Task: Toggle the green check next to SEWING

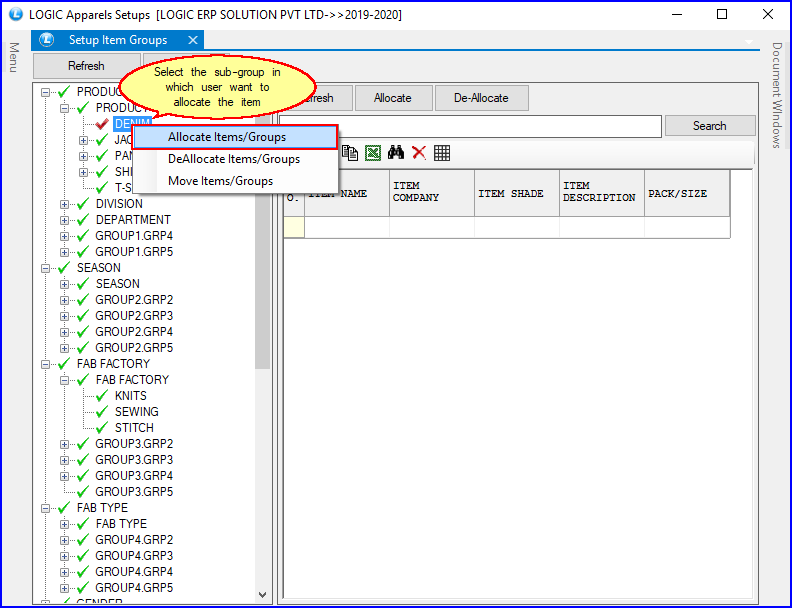Action: point(102,412)
